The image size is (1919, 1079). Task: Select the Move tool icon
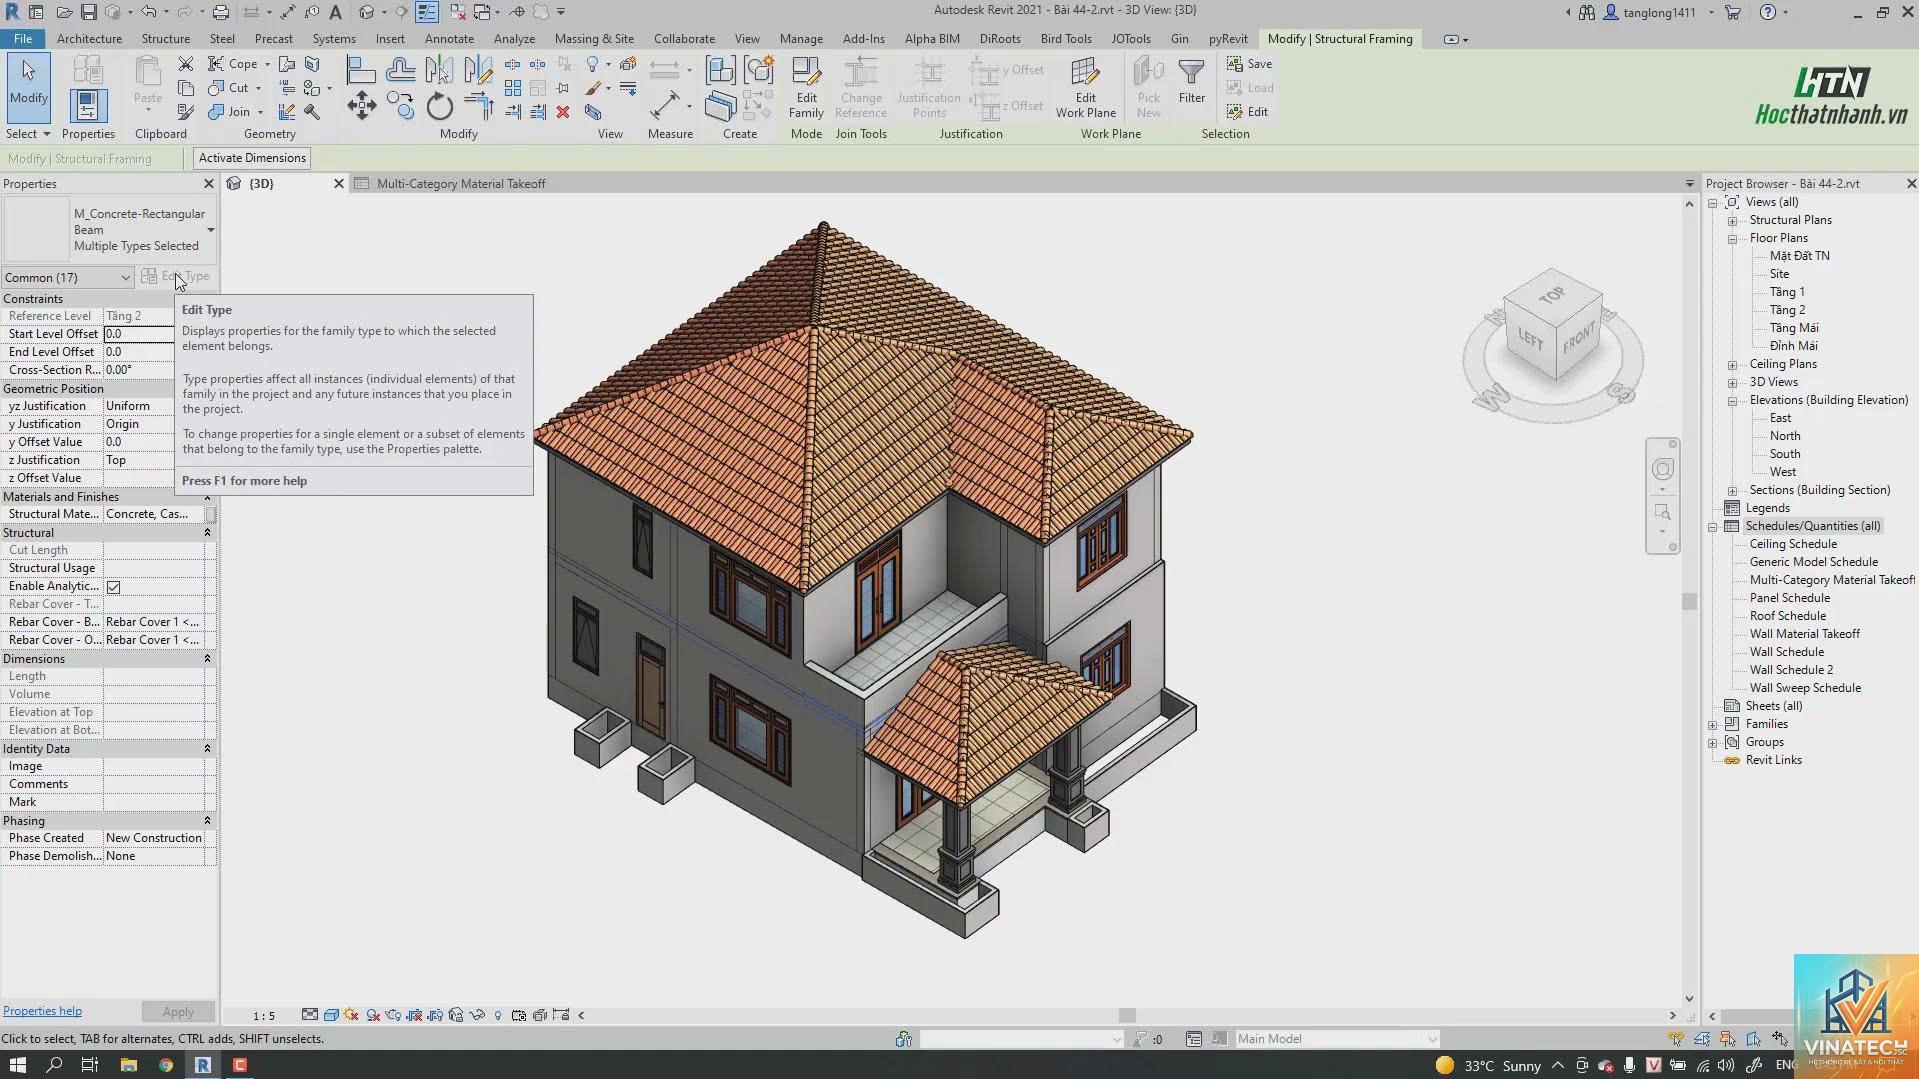tap(362, 106)
